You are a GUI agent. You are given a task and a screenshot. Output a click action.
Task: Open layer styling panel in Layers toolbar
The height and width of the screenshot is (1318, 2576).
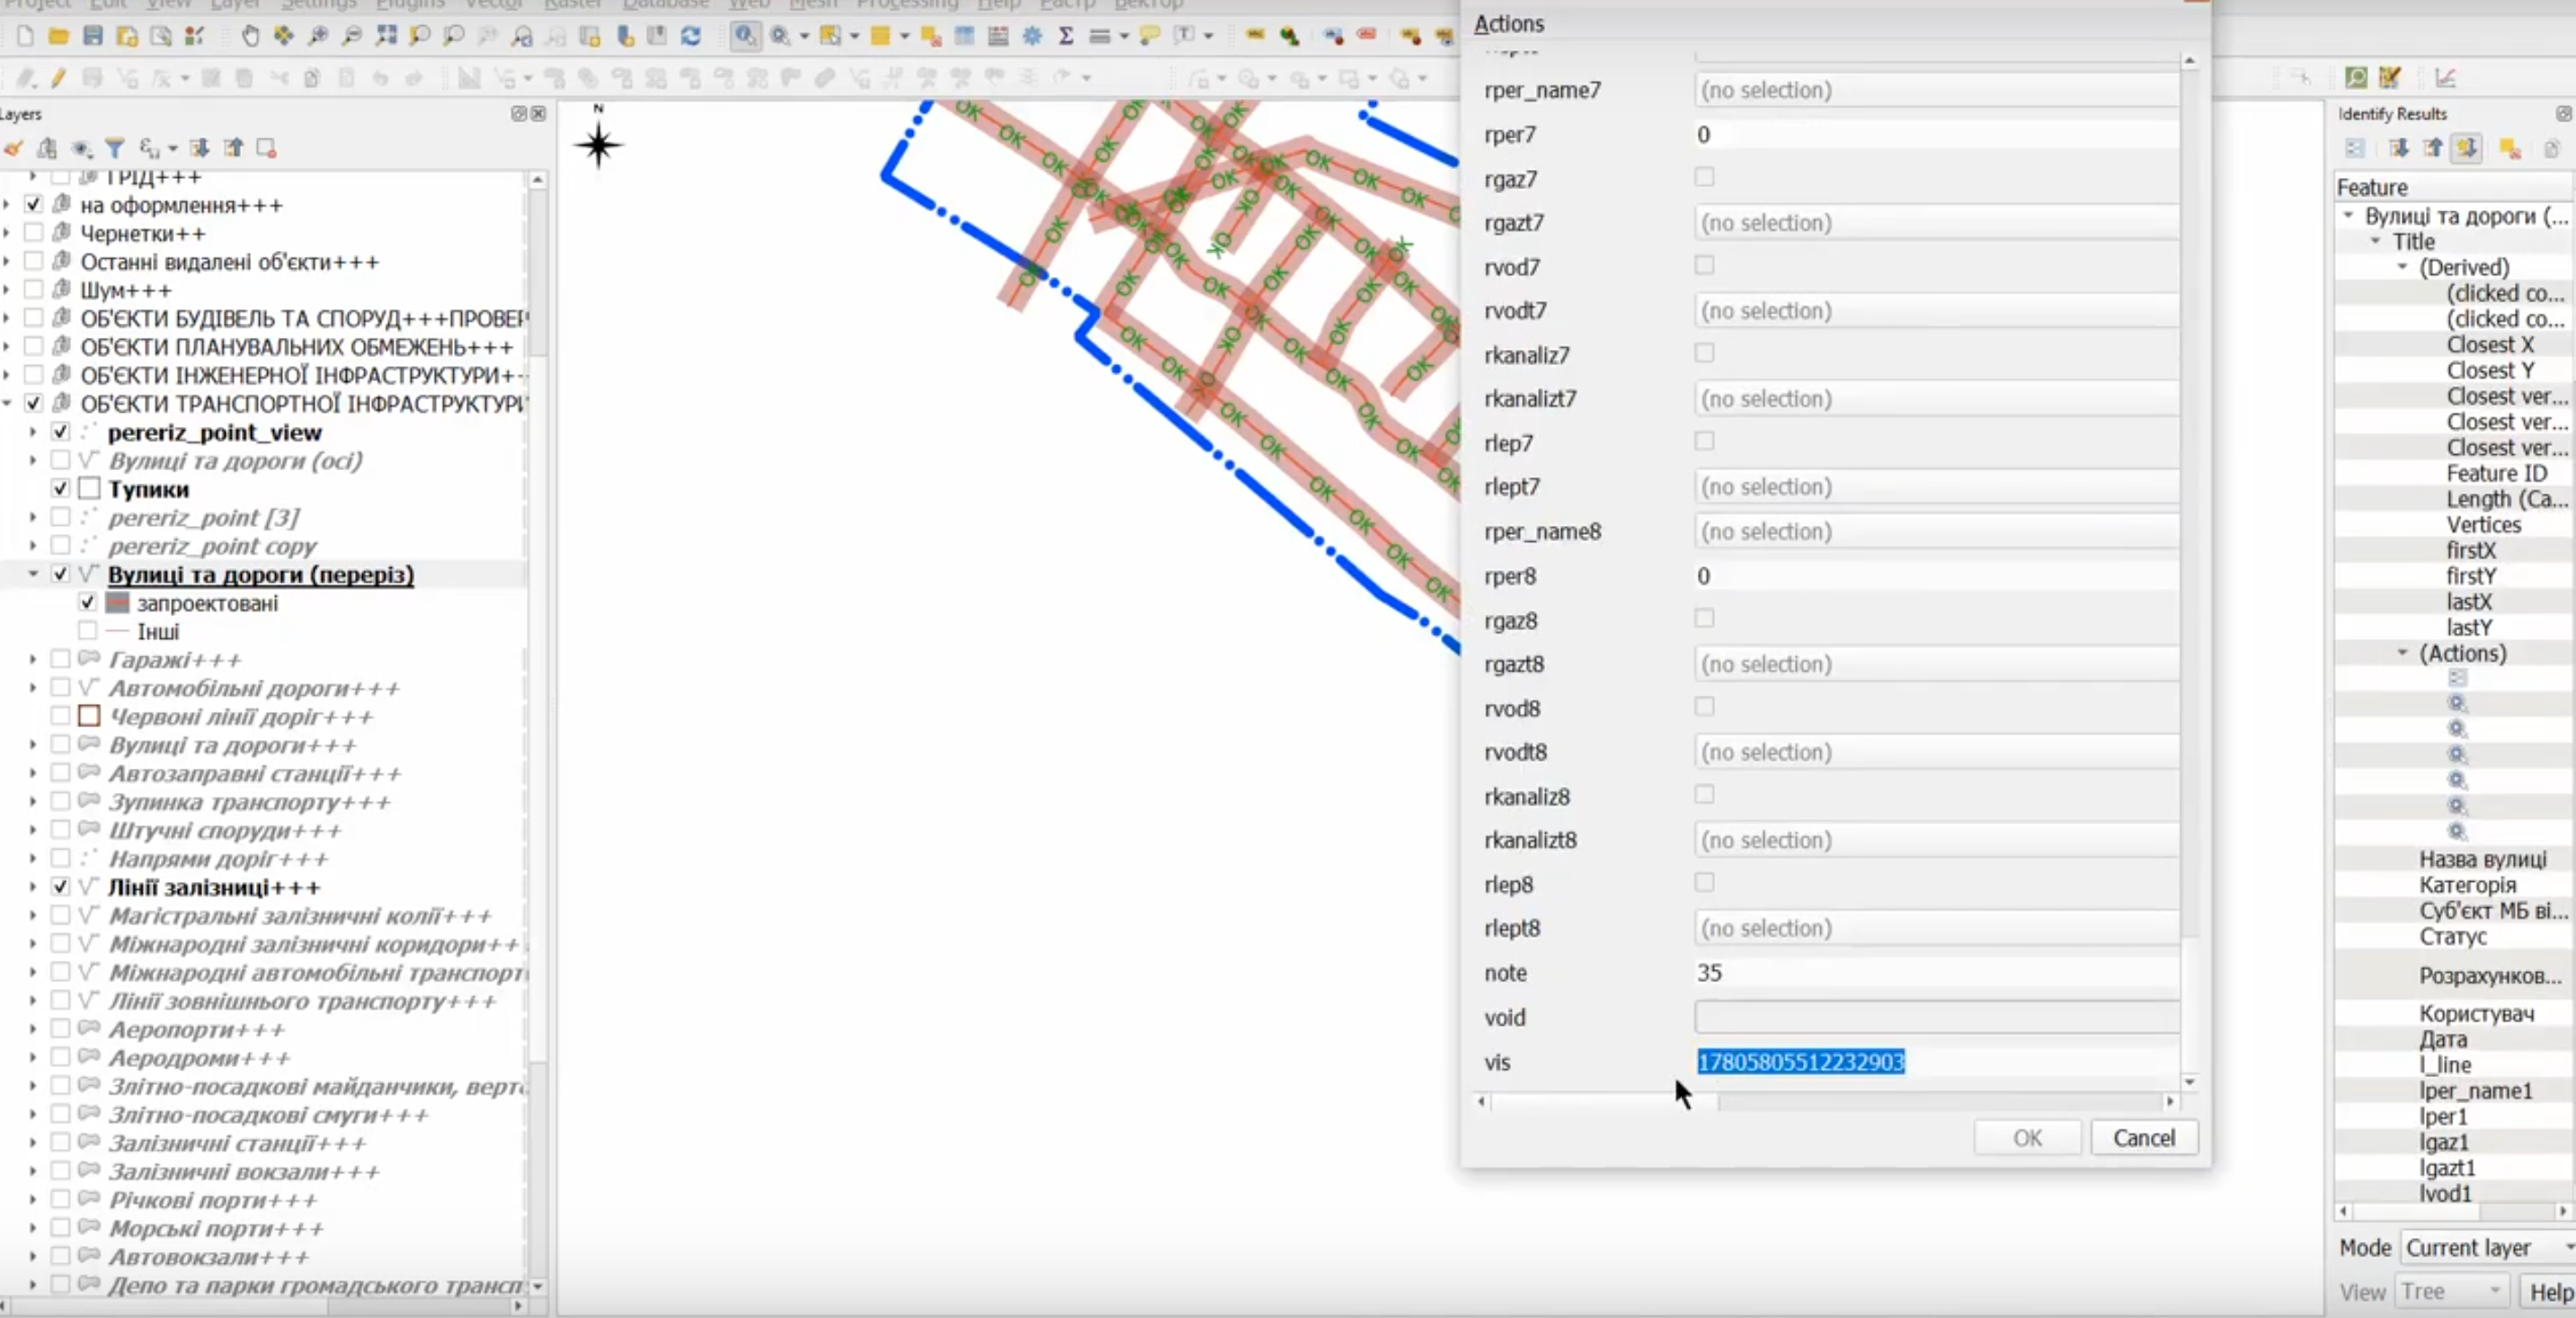click(x=14, y=149)
